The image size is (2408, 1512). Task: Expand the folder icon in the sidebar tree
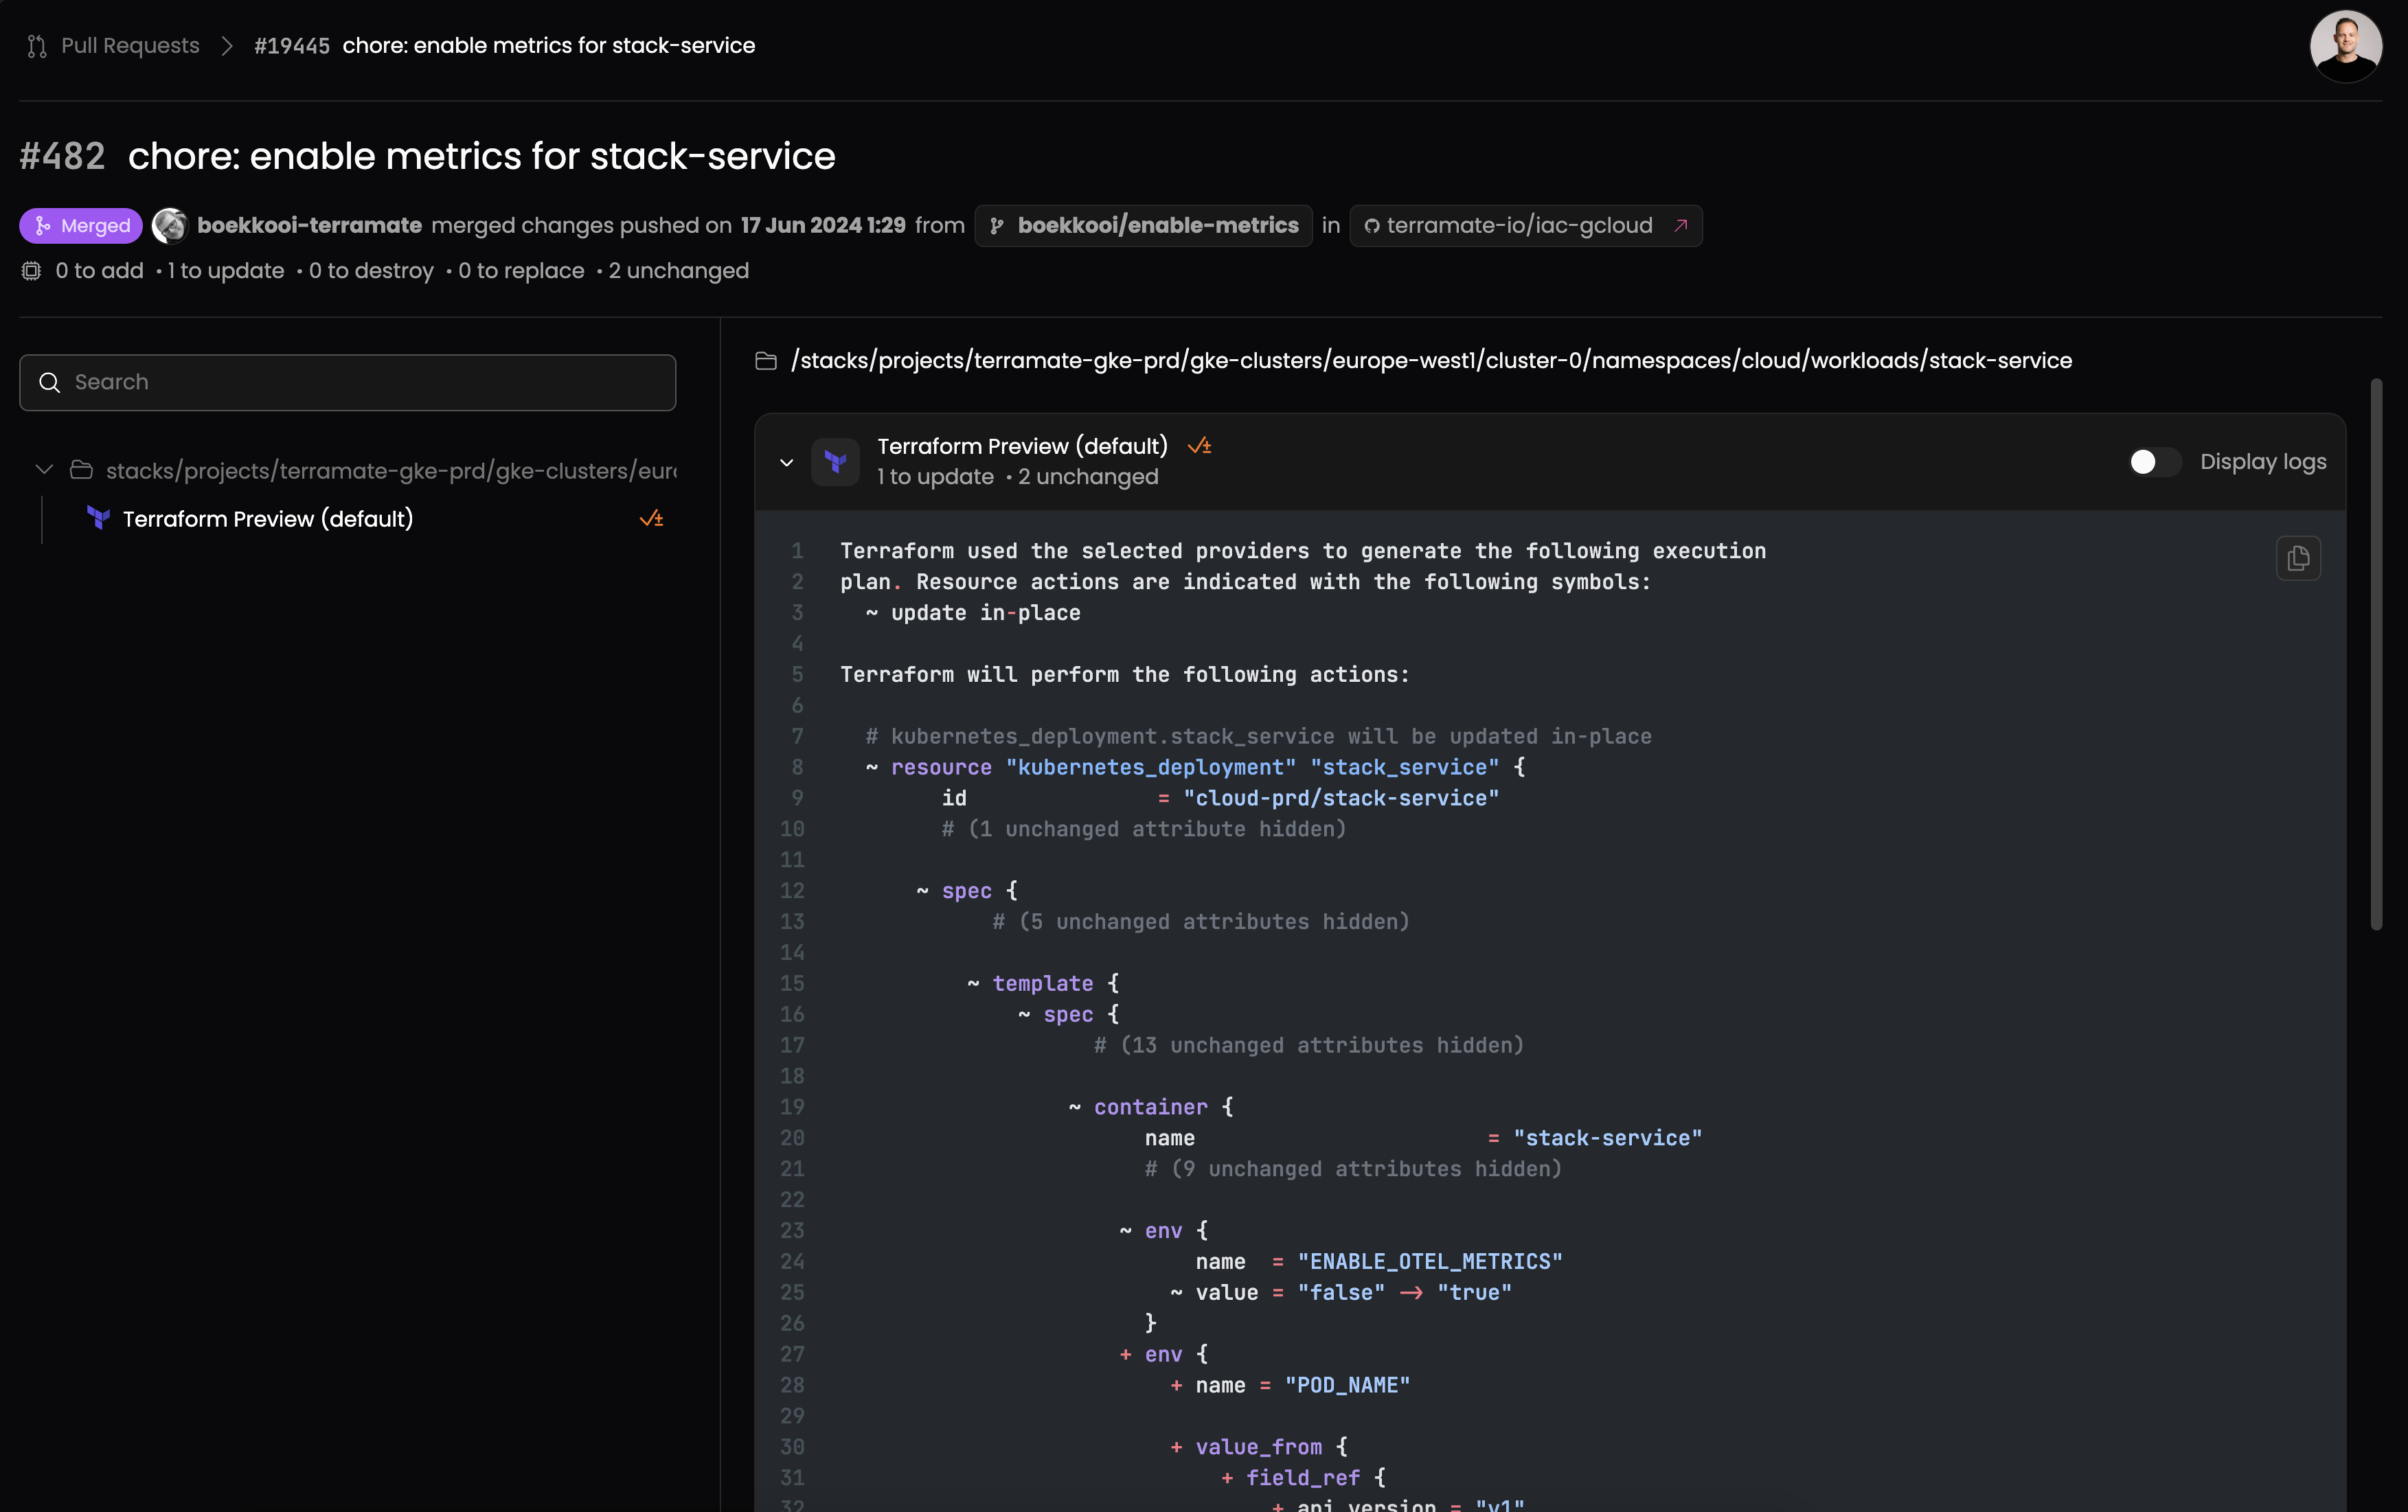82,469
